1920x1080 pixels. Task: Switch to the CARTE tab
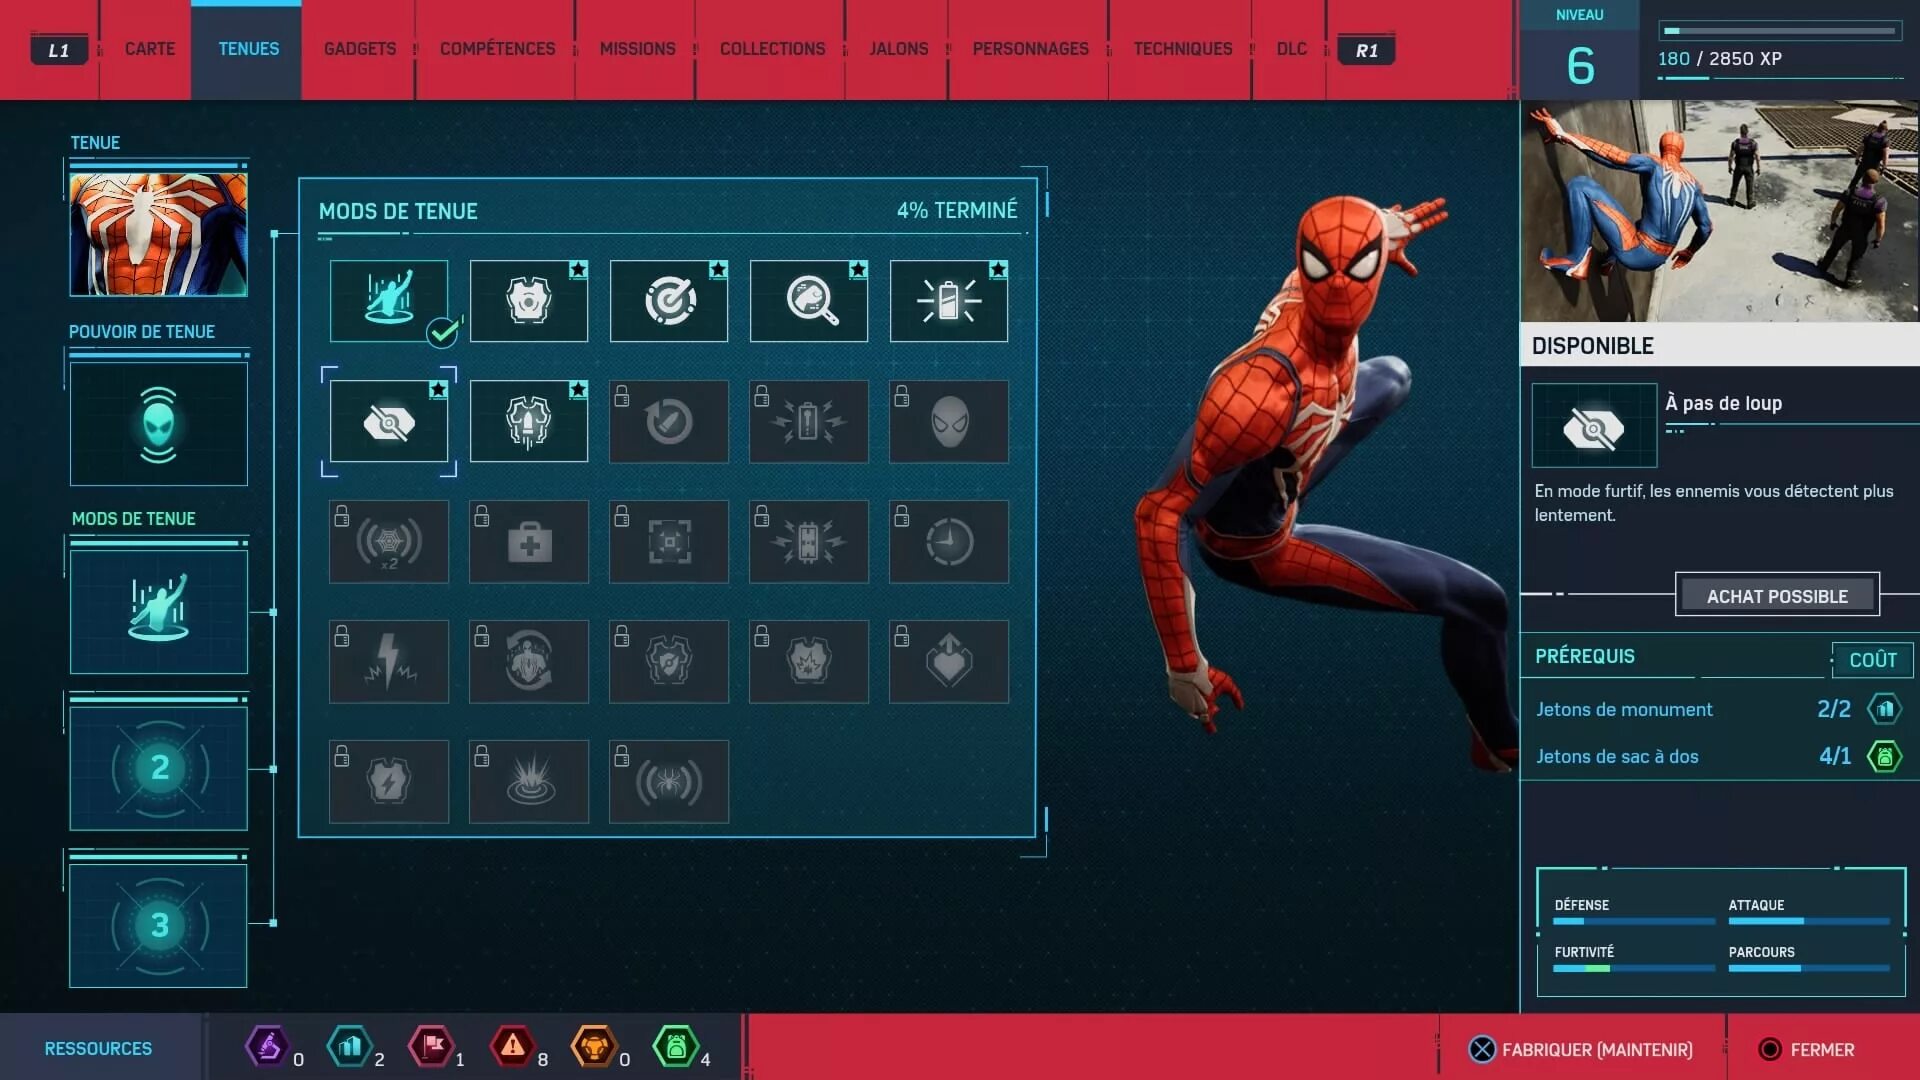149,49
